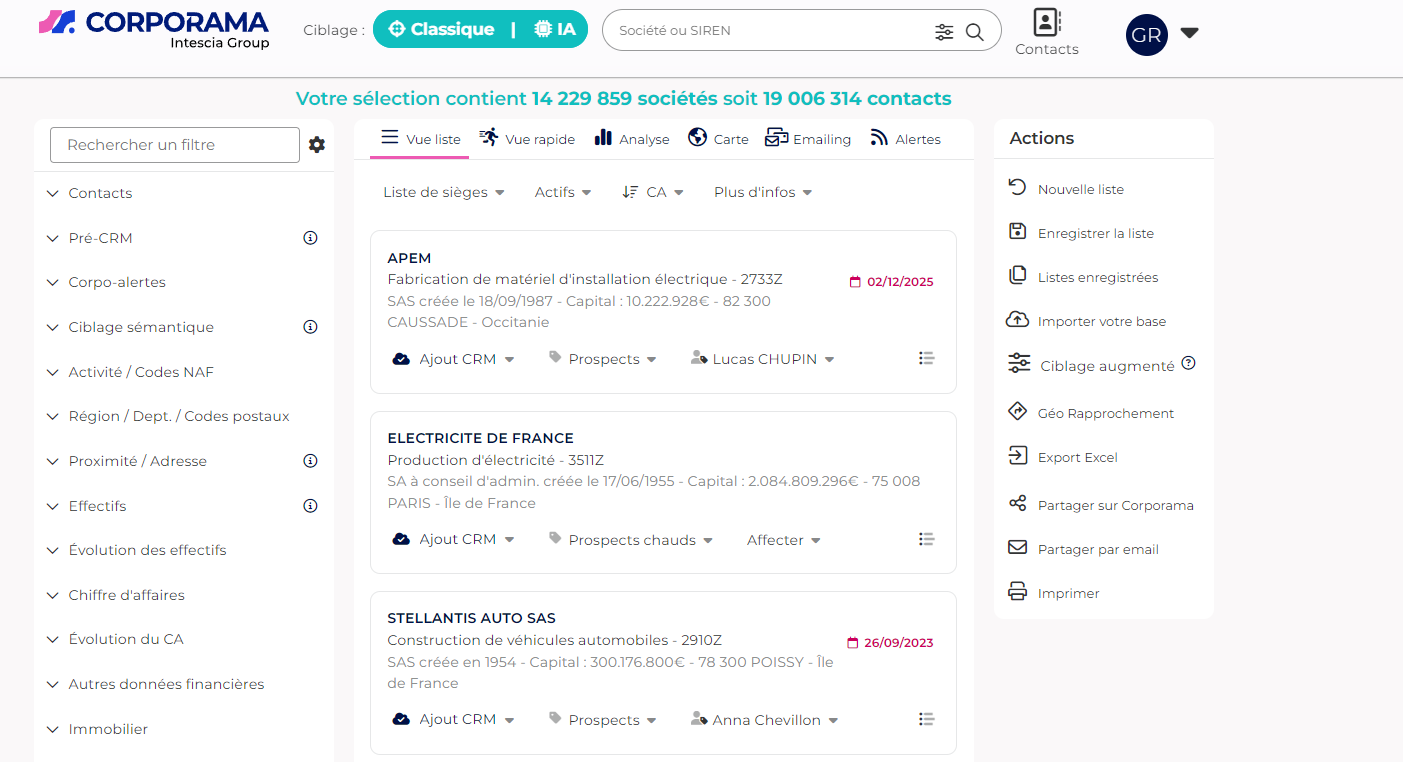Open the Analyse tab

coord(631,139)
